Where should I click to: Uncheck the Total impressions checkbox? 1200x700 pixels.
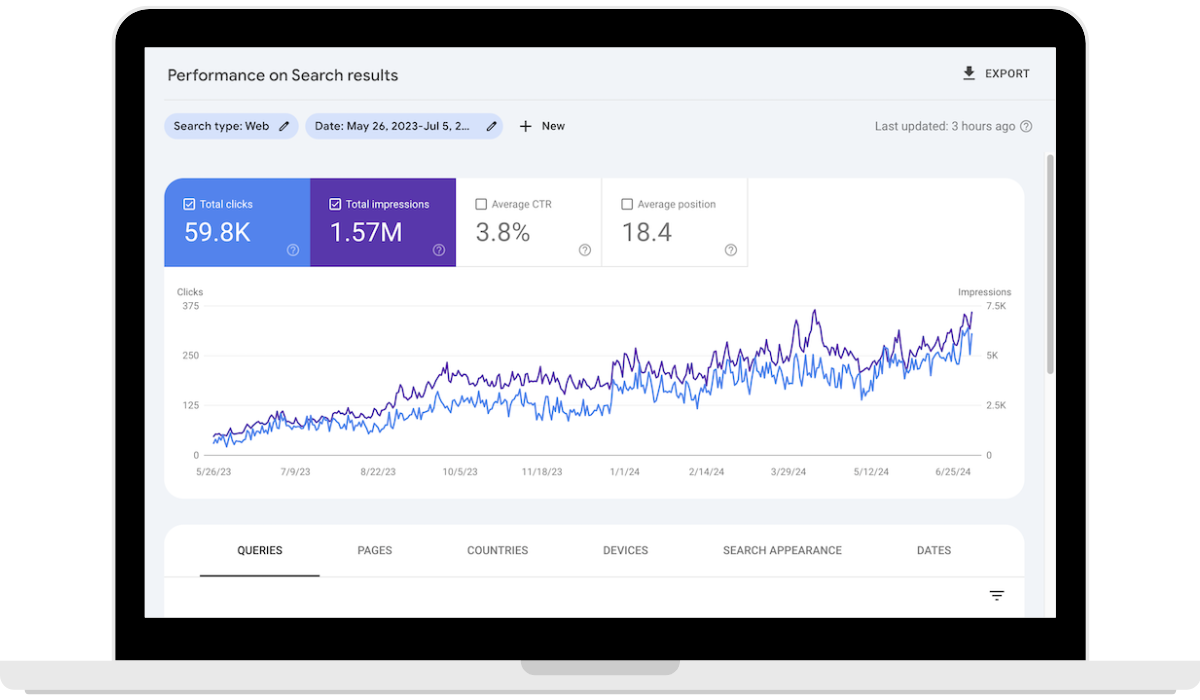pos(334,203)
